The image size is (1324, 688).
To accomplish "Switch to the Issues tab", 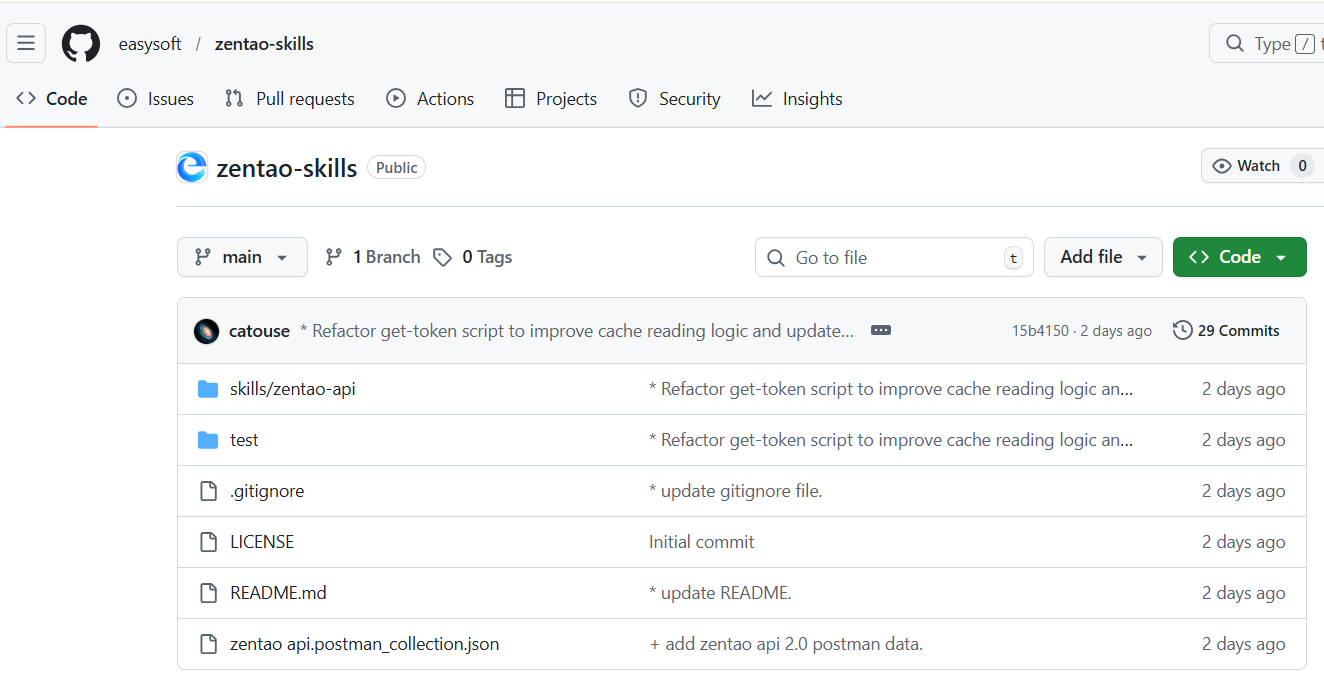I will 156,99.
